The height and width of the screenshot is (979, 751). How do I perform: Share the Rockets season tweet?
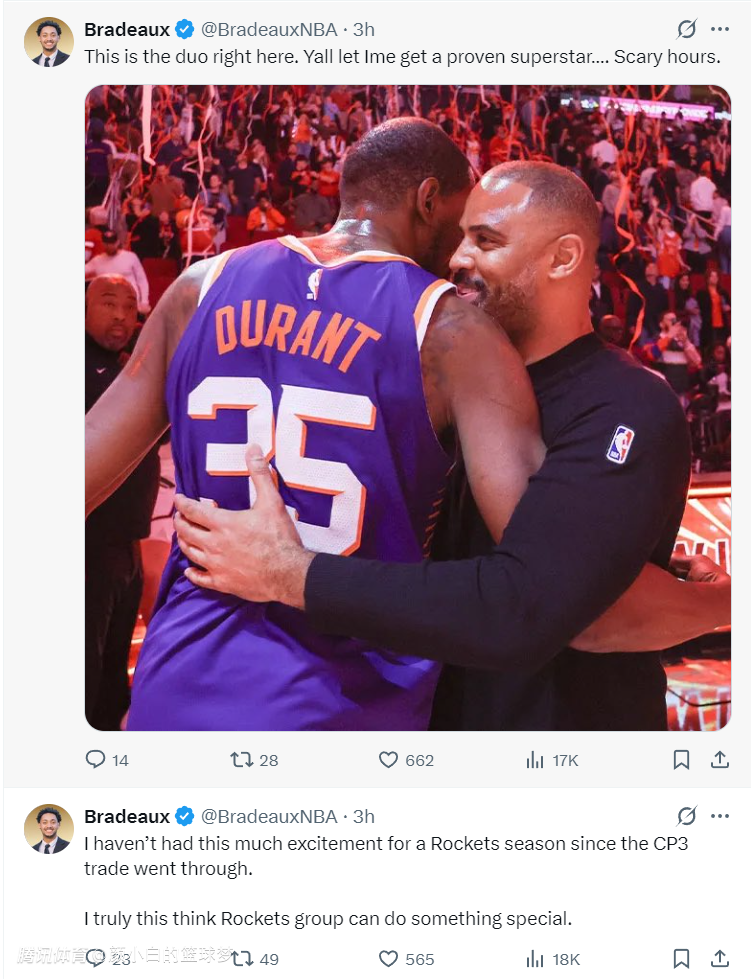point(719,959)
